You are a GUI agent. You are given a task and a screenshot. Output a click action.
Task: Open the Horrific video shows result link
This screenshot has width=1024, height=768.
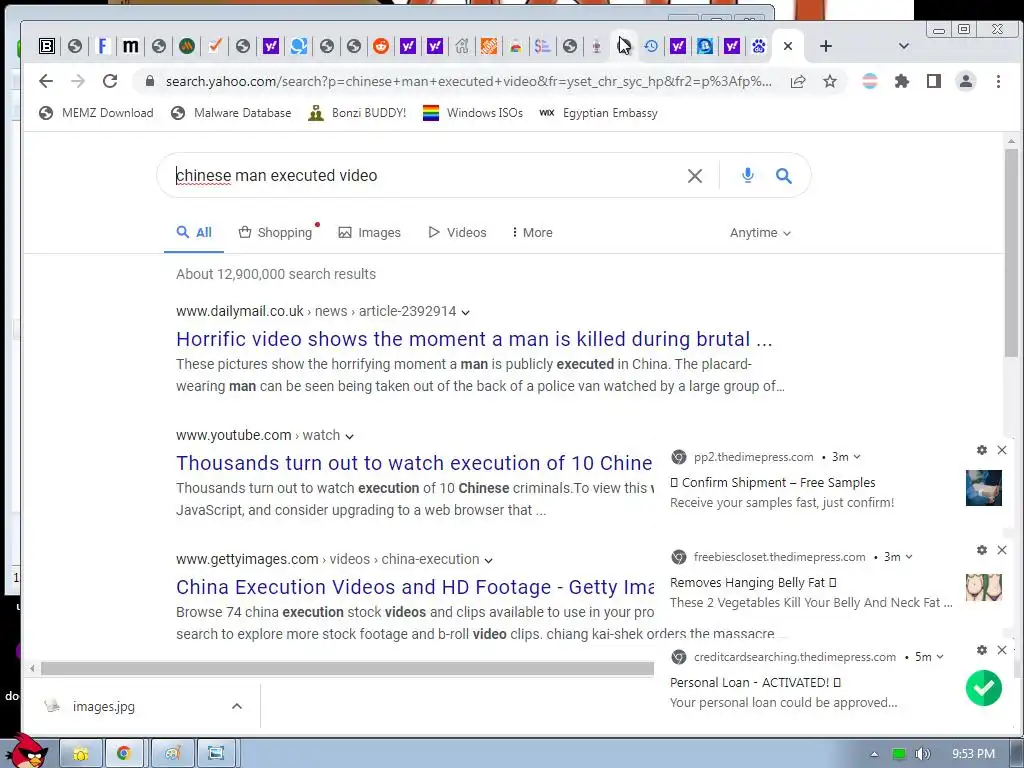[x=474, y=339]
